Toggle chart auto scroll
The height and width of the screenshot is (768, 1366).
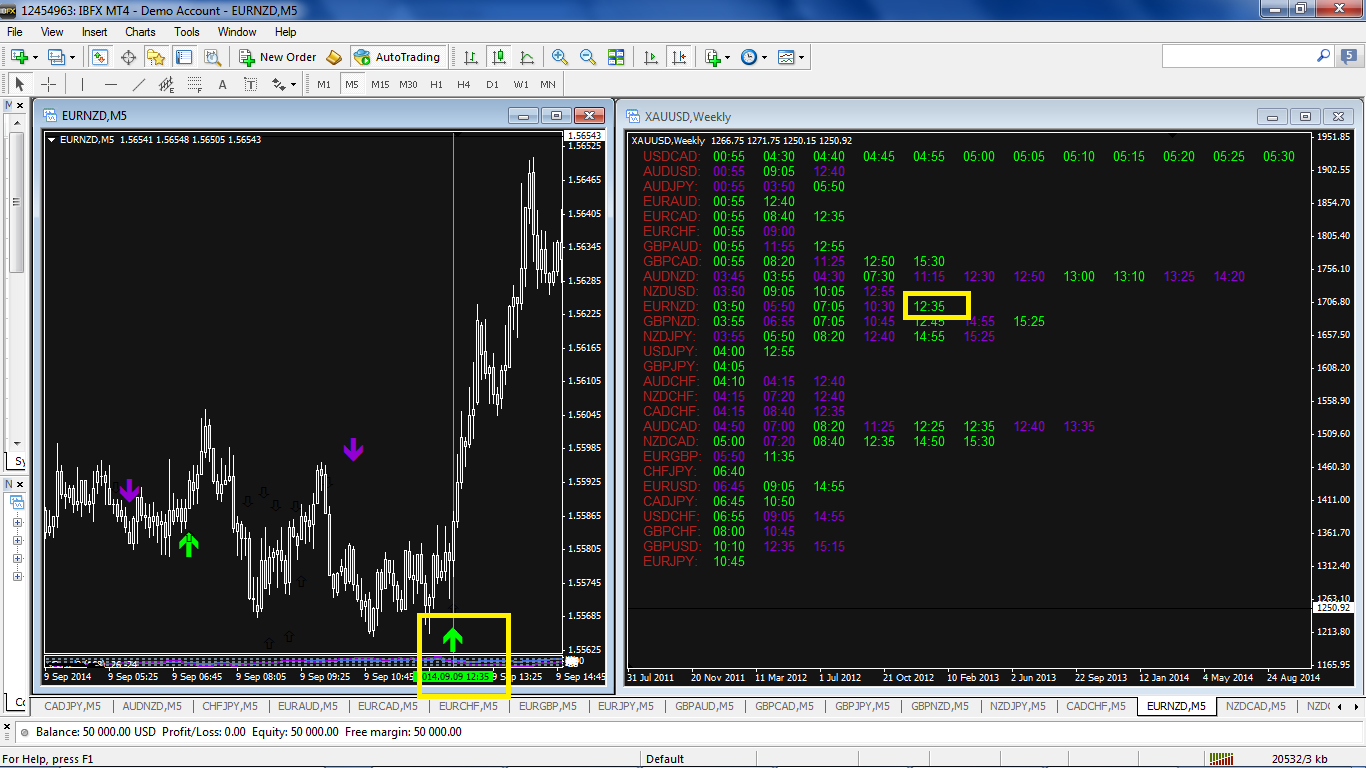pos(652,57)
